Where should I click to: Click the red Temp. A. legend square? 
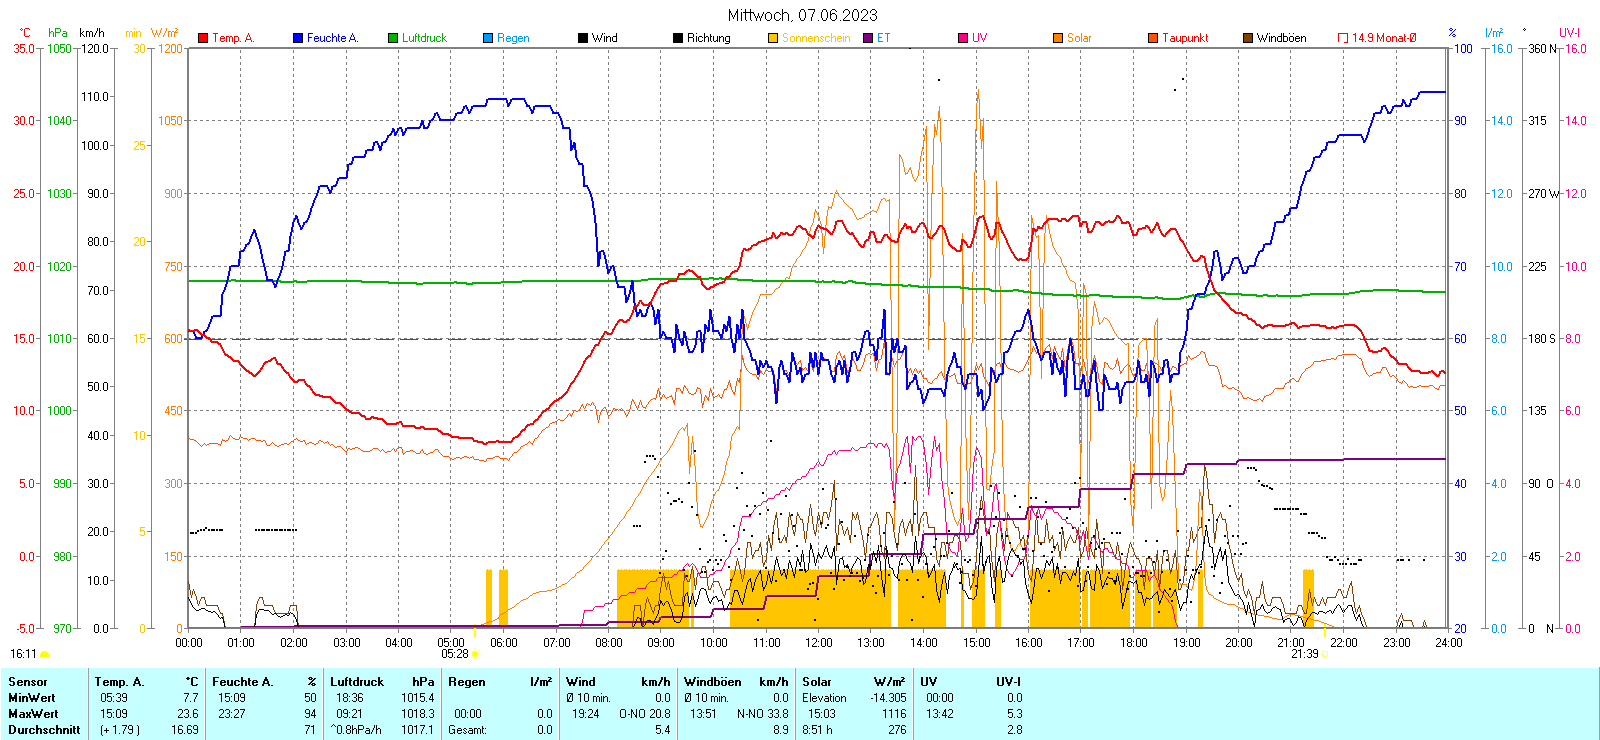pos(203,38)
